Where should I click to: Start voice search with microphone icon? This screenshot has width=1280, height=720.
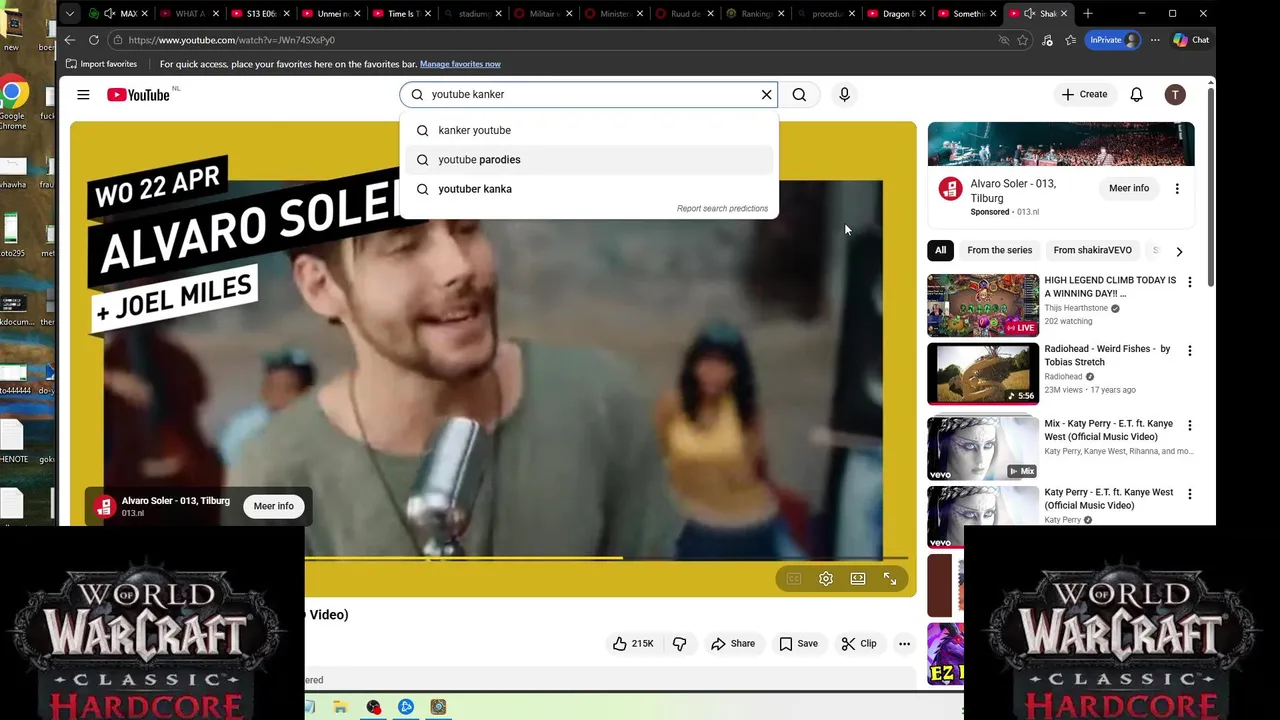(x=844, y=94)
